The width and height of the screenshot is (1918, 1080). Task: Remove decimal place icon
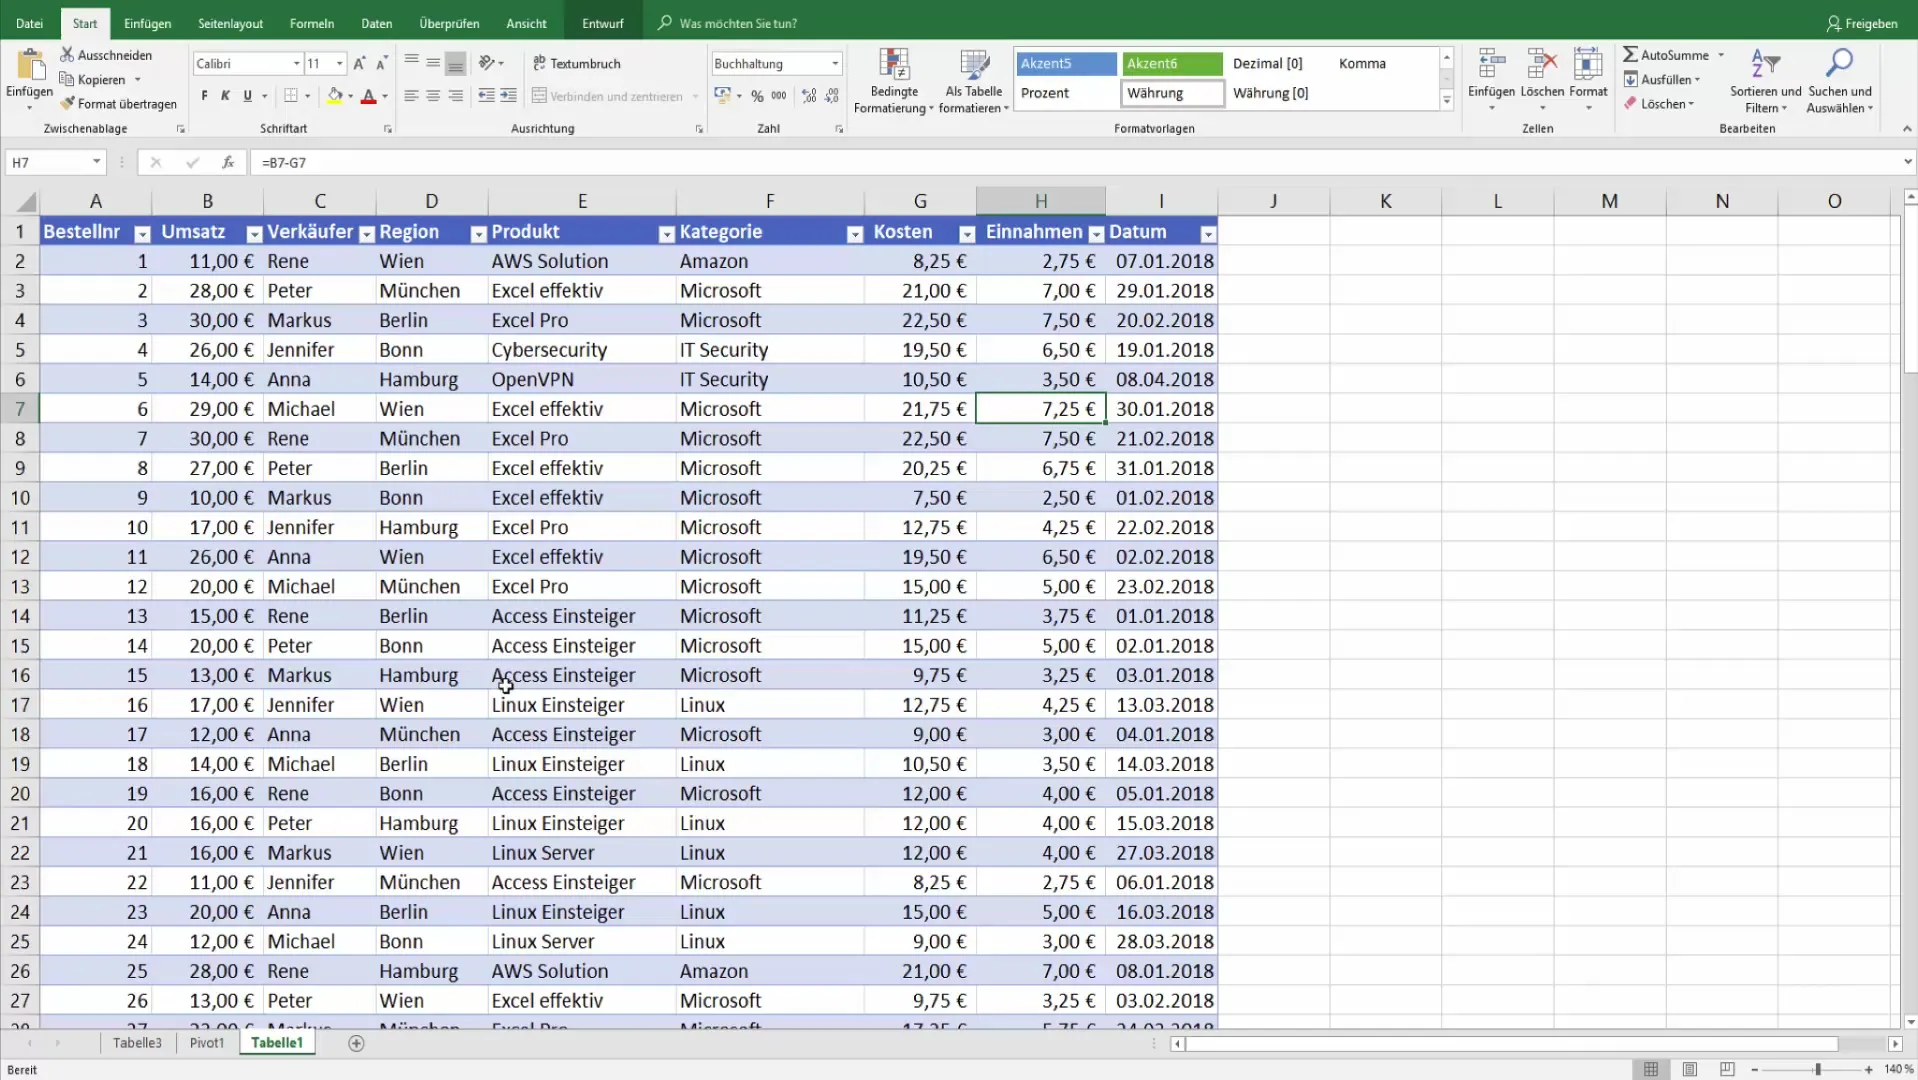832,96
